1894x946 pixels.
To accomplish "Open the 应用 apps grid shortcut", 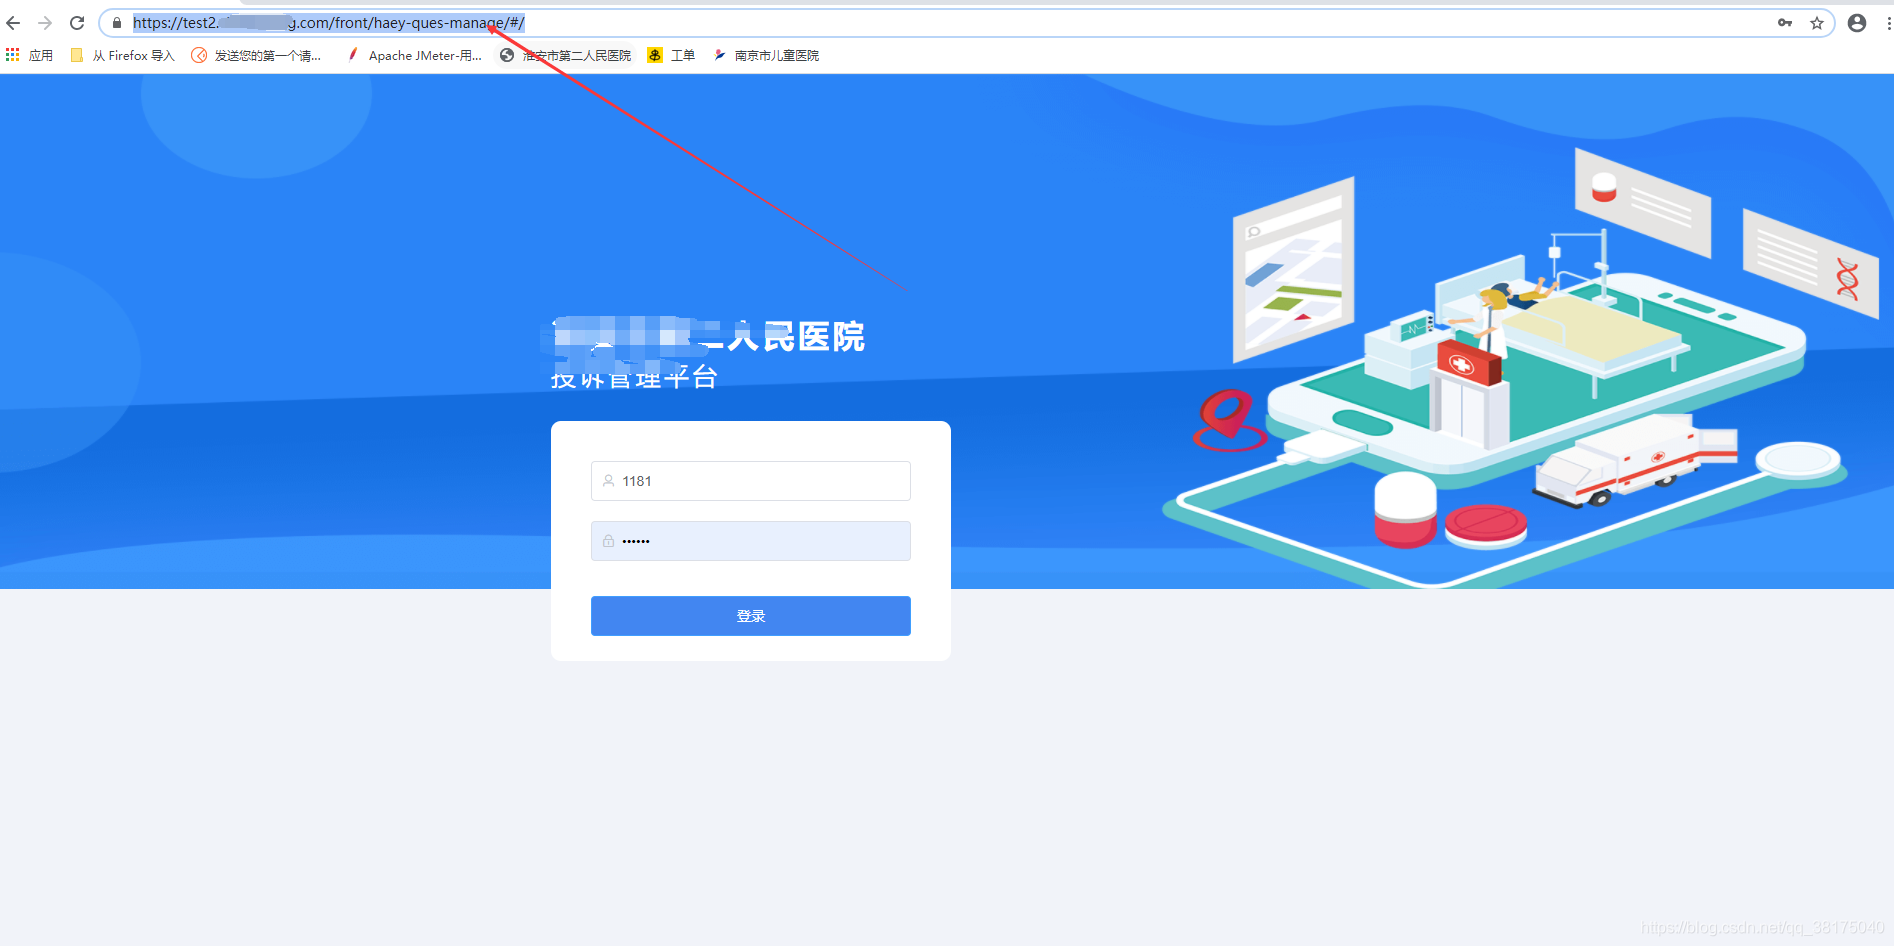I will [x=29, y=55].
